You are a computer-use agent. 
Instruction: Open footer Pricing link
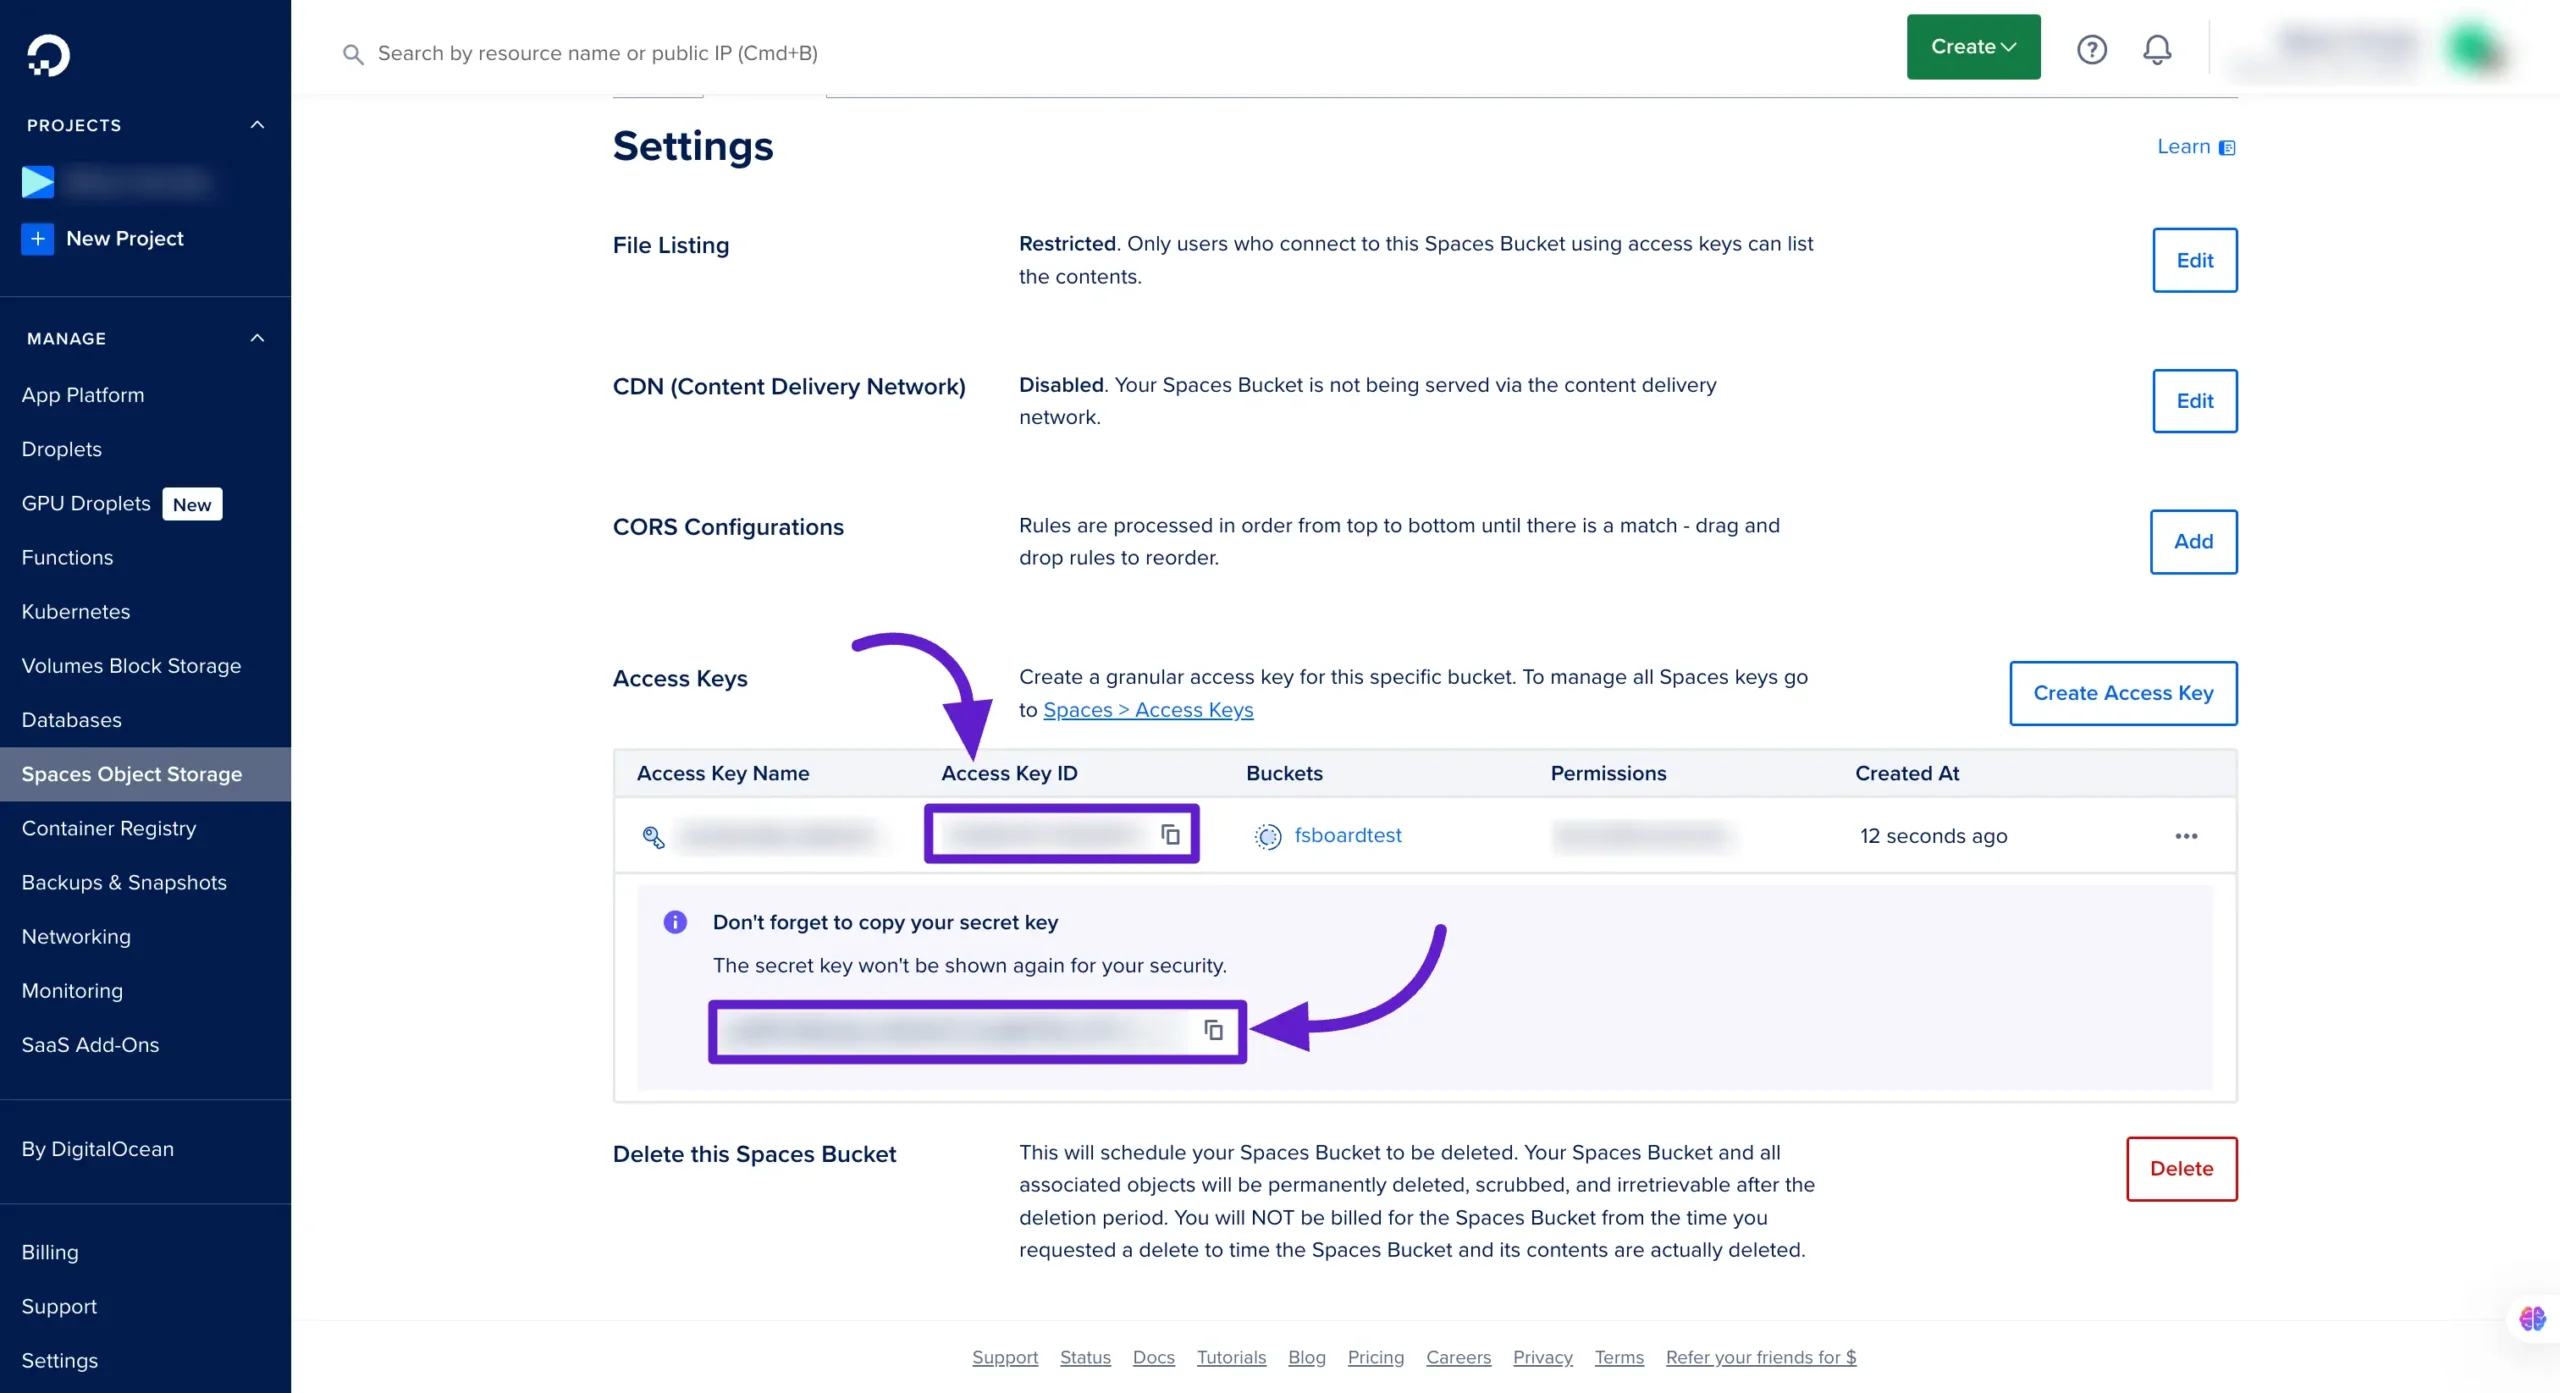[1375, 1357]
